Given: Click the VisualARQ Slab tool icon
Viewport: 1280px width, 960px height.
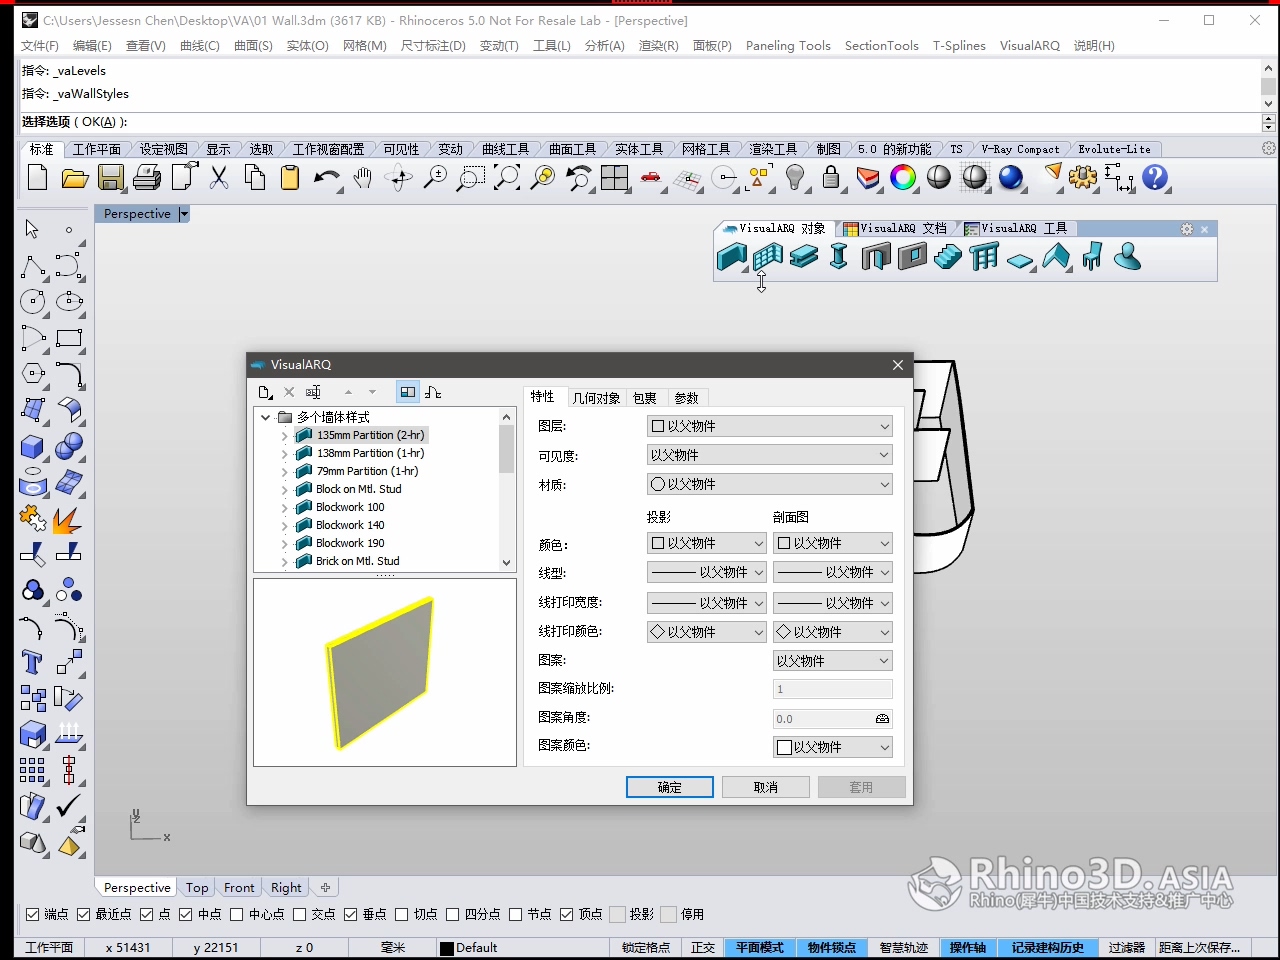Looking at the screenshot, I should pos(1020,259).
